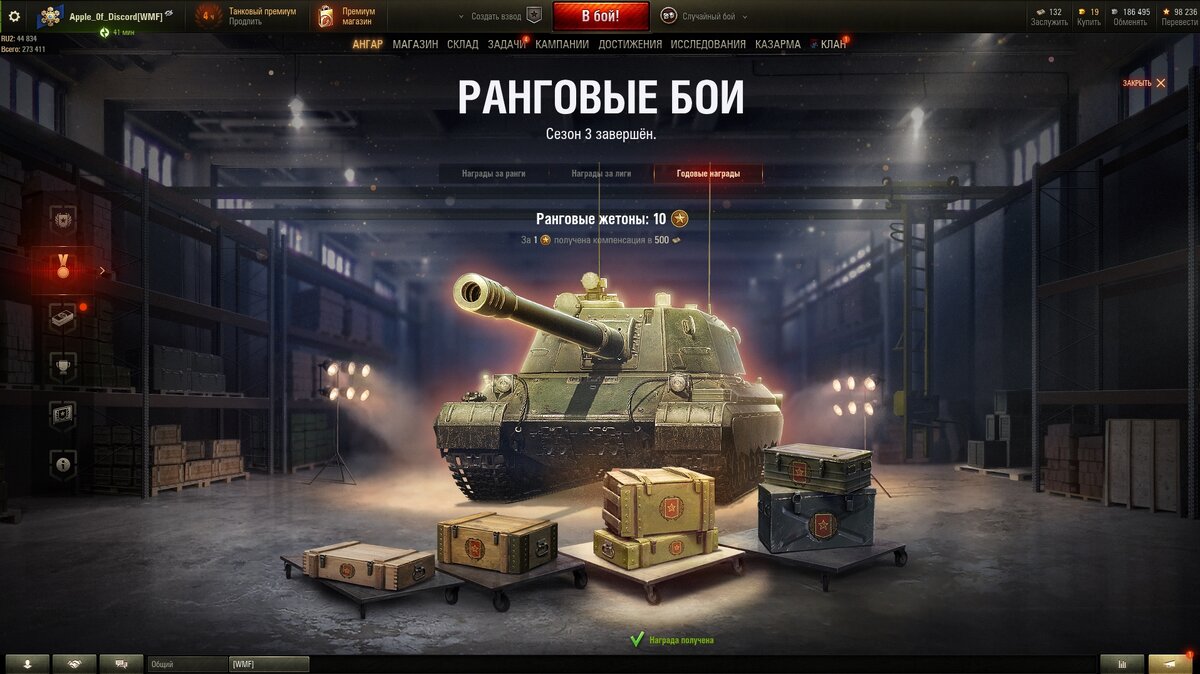Click the red В бой! button

(600, 16)
